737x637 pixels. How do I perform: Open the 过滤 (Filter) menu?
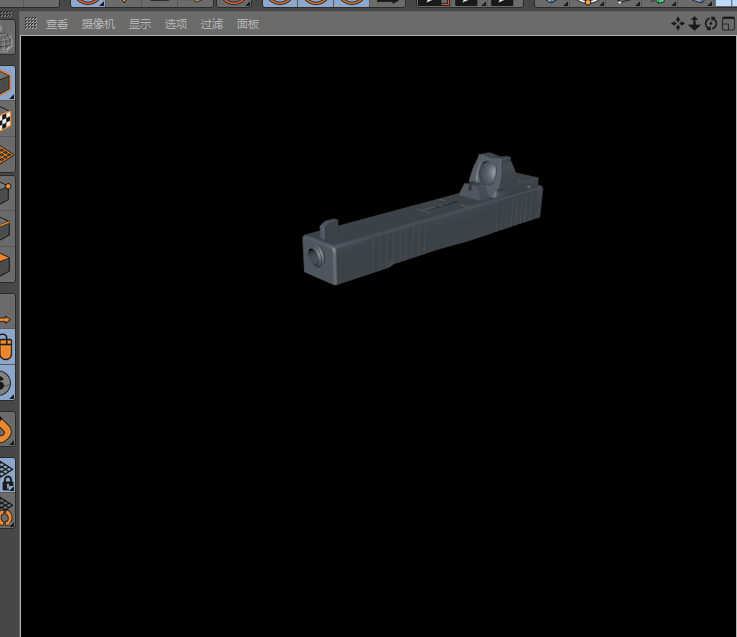212,24
